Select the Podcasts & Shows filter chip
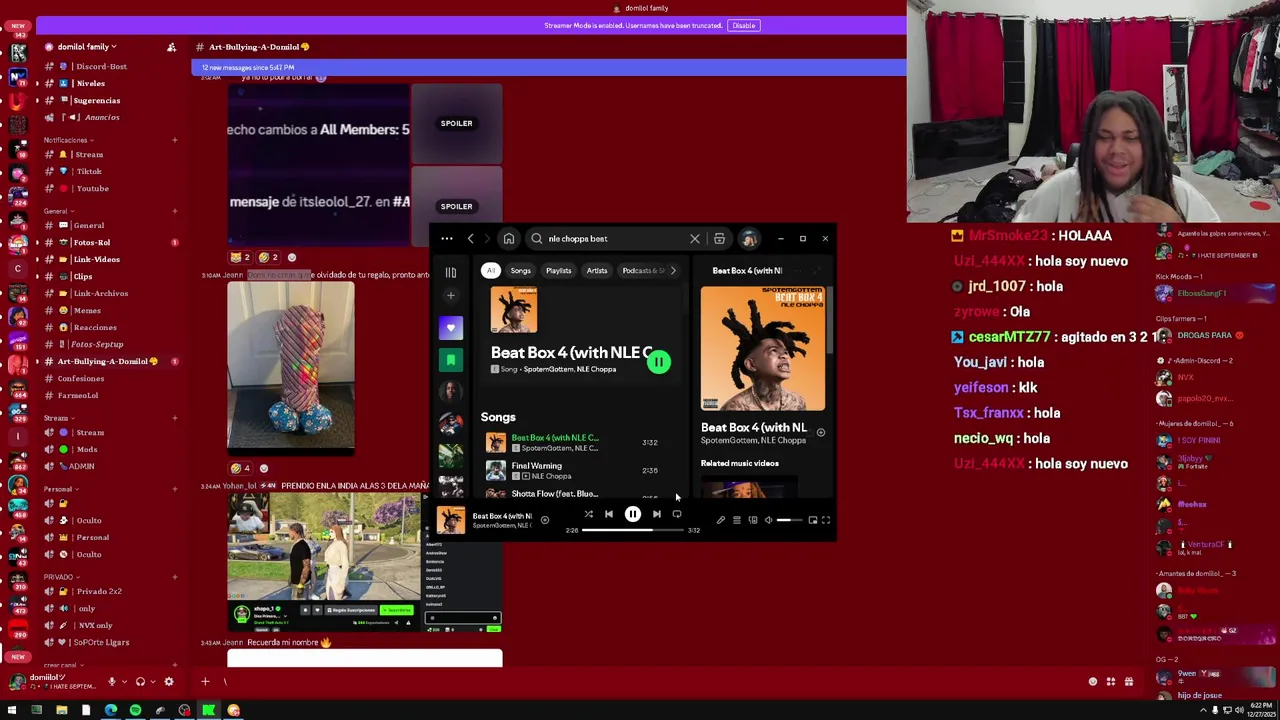Screen dimensions: 1280x720 pos(642,271)
